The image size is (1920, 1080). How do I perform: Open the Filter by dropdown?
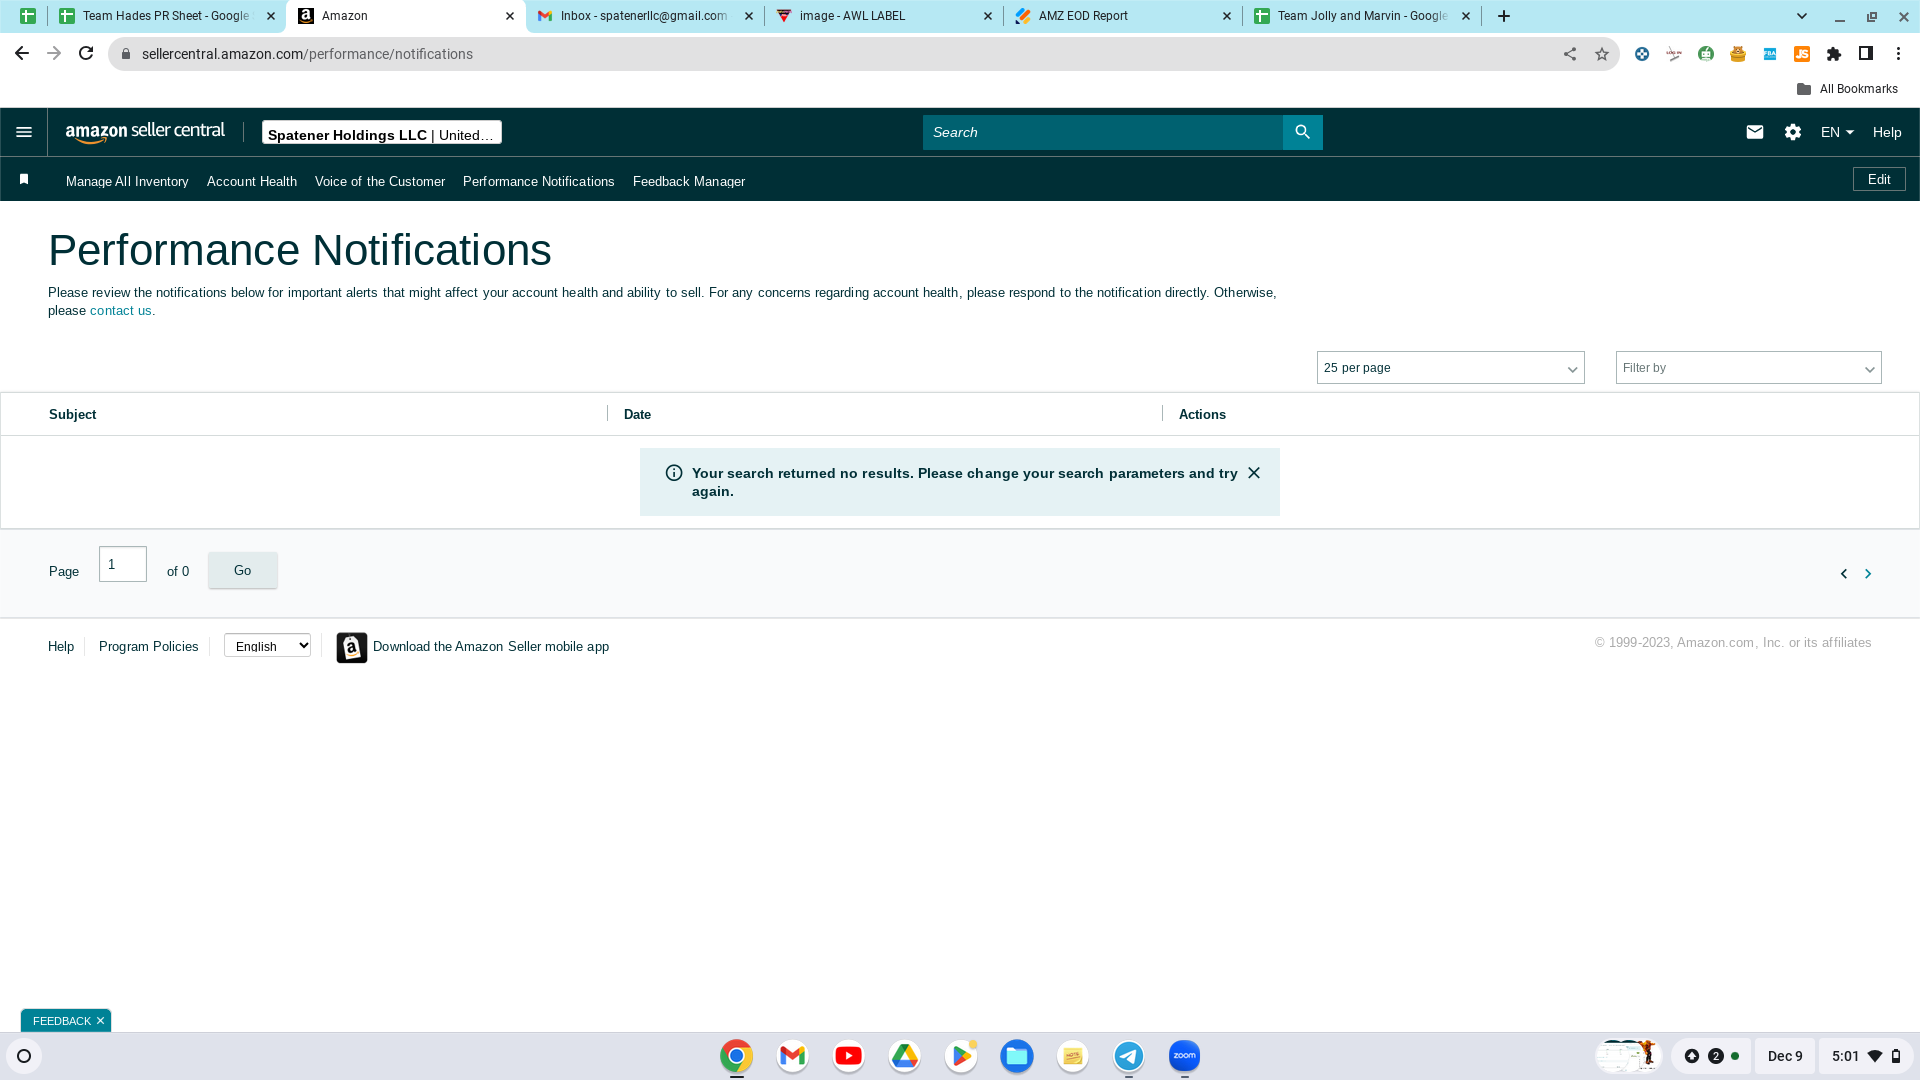coord(1749,368)
